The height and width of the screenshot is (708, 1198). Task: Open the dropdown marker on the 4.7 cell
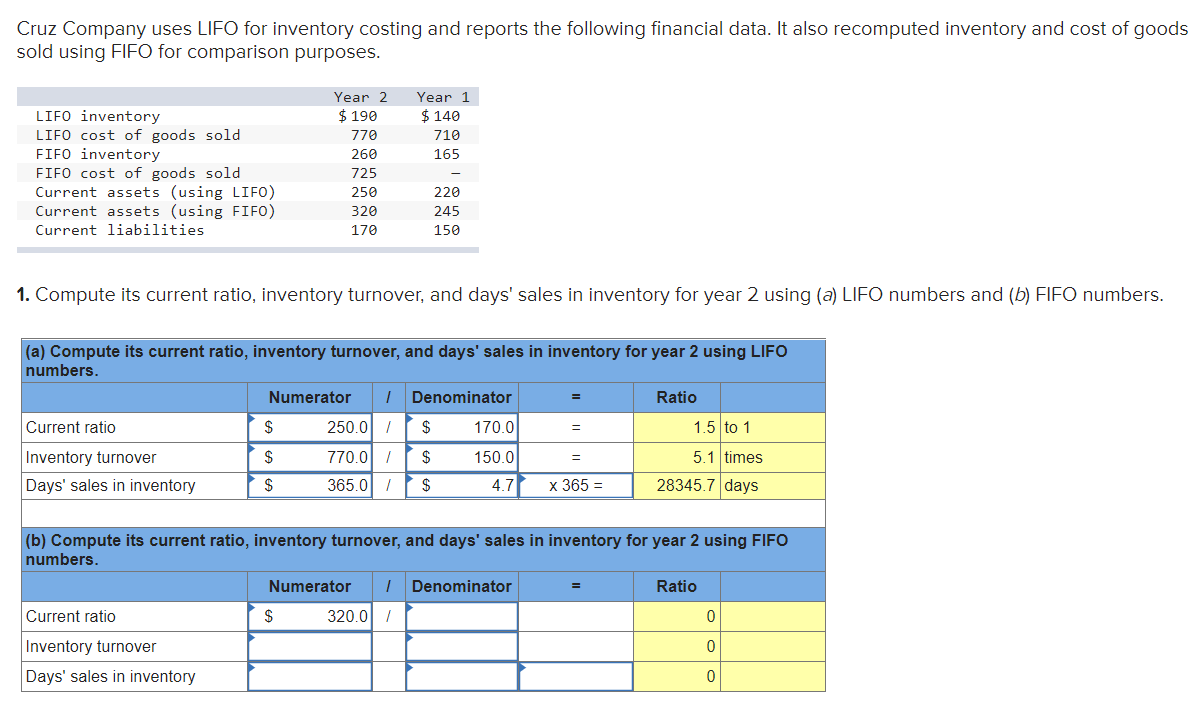409,478
